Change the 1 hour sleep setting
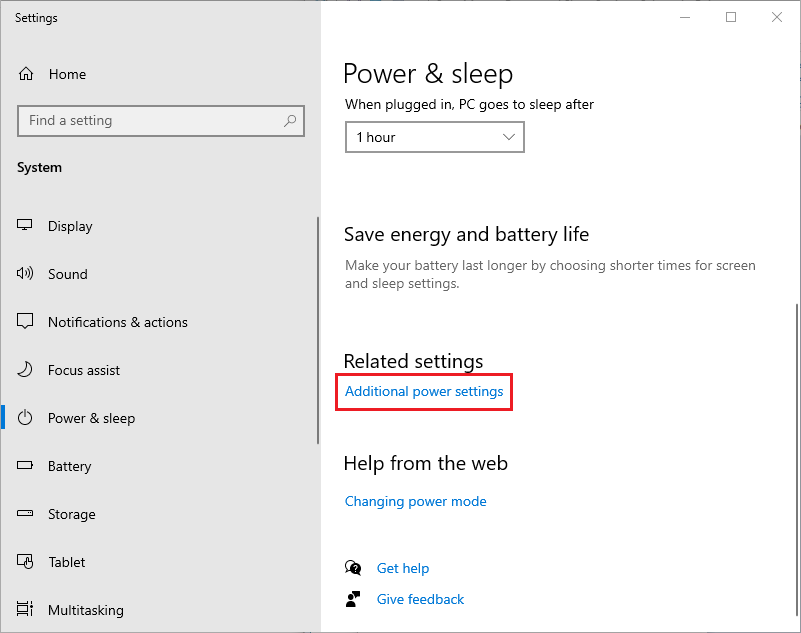Screen dimensions: 801x633 434,137
